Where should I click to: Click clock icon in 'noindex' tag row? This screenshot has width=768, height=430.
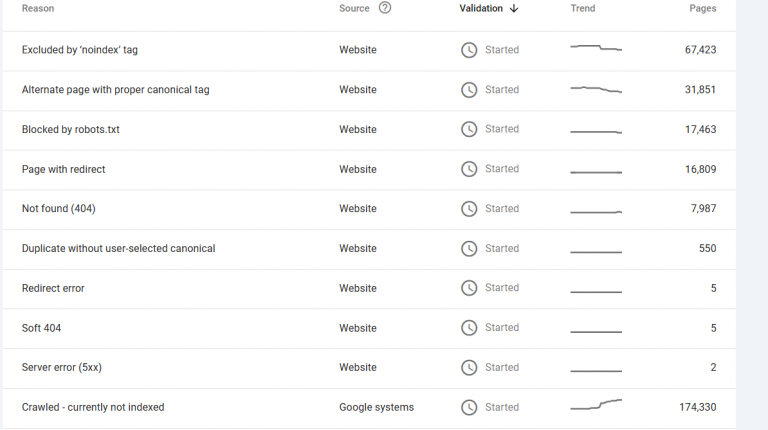(x=469, y=50)
